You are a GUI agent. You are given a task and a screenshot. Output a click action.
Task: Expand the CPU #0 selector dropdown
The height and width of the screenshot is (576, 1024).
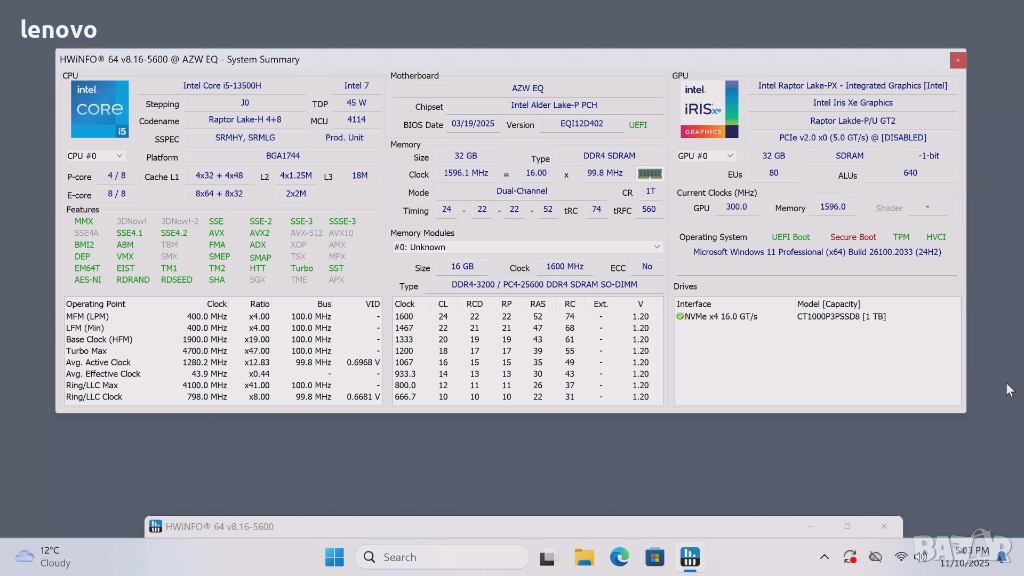coord(96,156)
